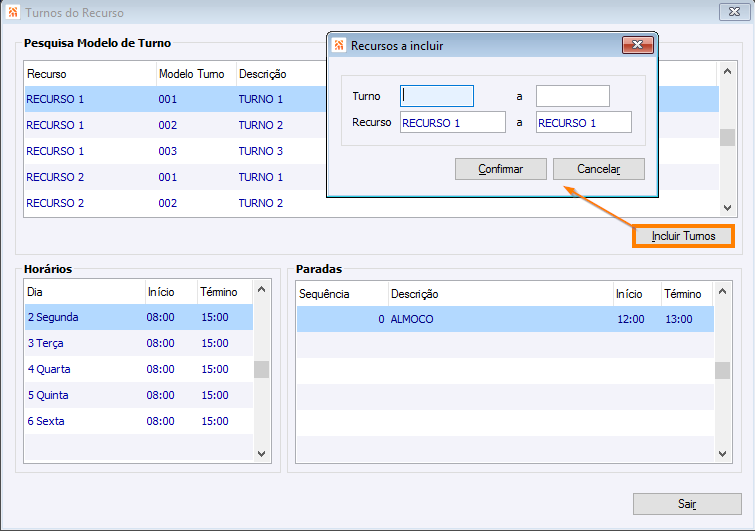Click the Início header in Paradas grid
755x531 pixels.
(x=637, y=294)
